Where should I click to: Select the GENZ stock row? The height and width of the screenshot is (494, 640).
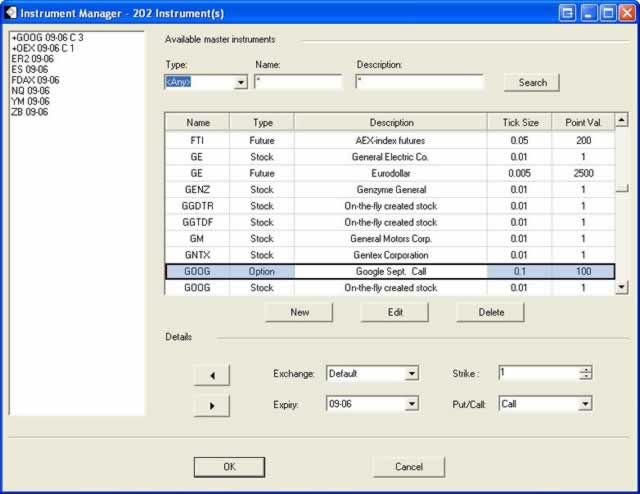(x=390, y=189)
